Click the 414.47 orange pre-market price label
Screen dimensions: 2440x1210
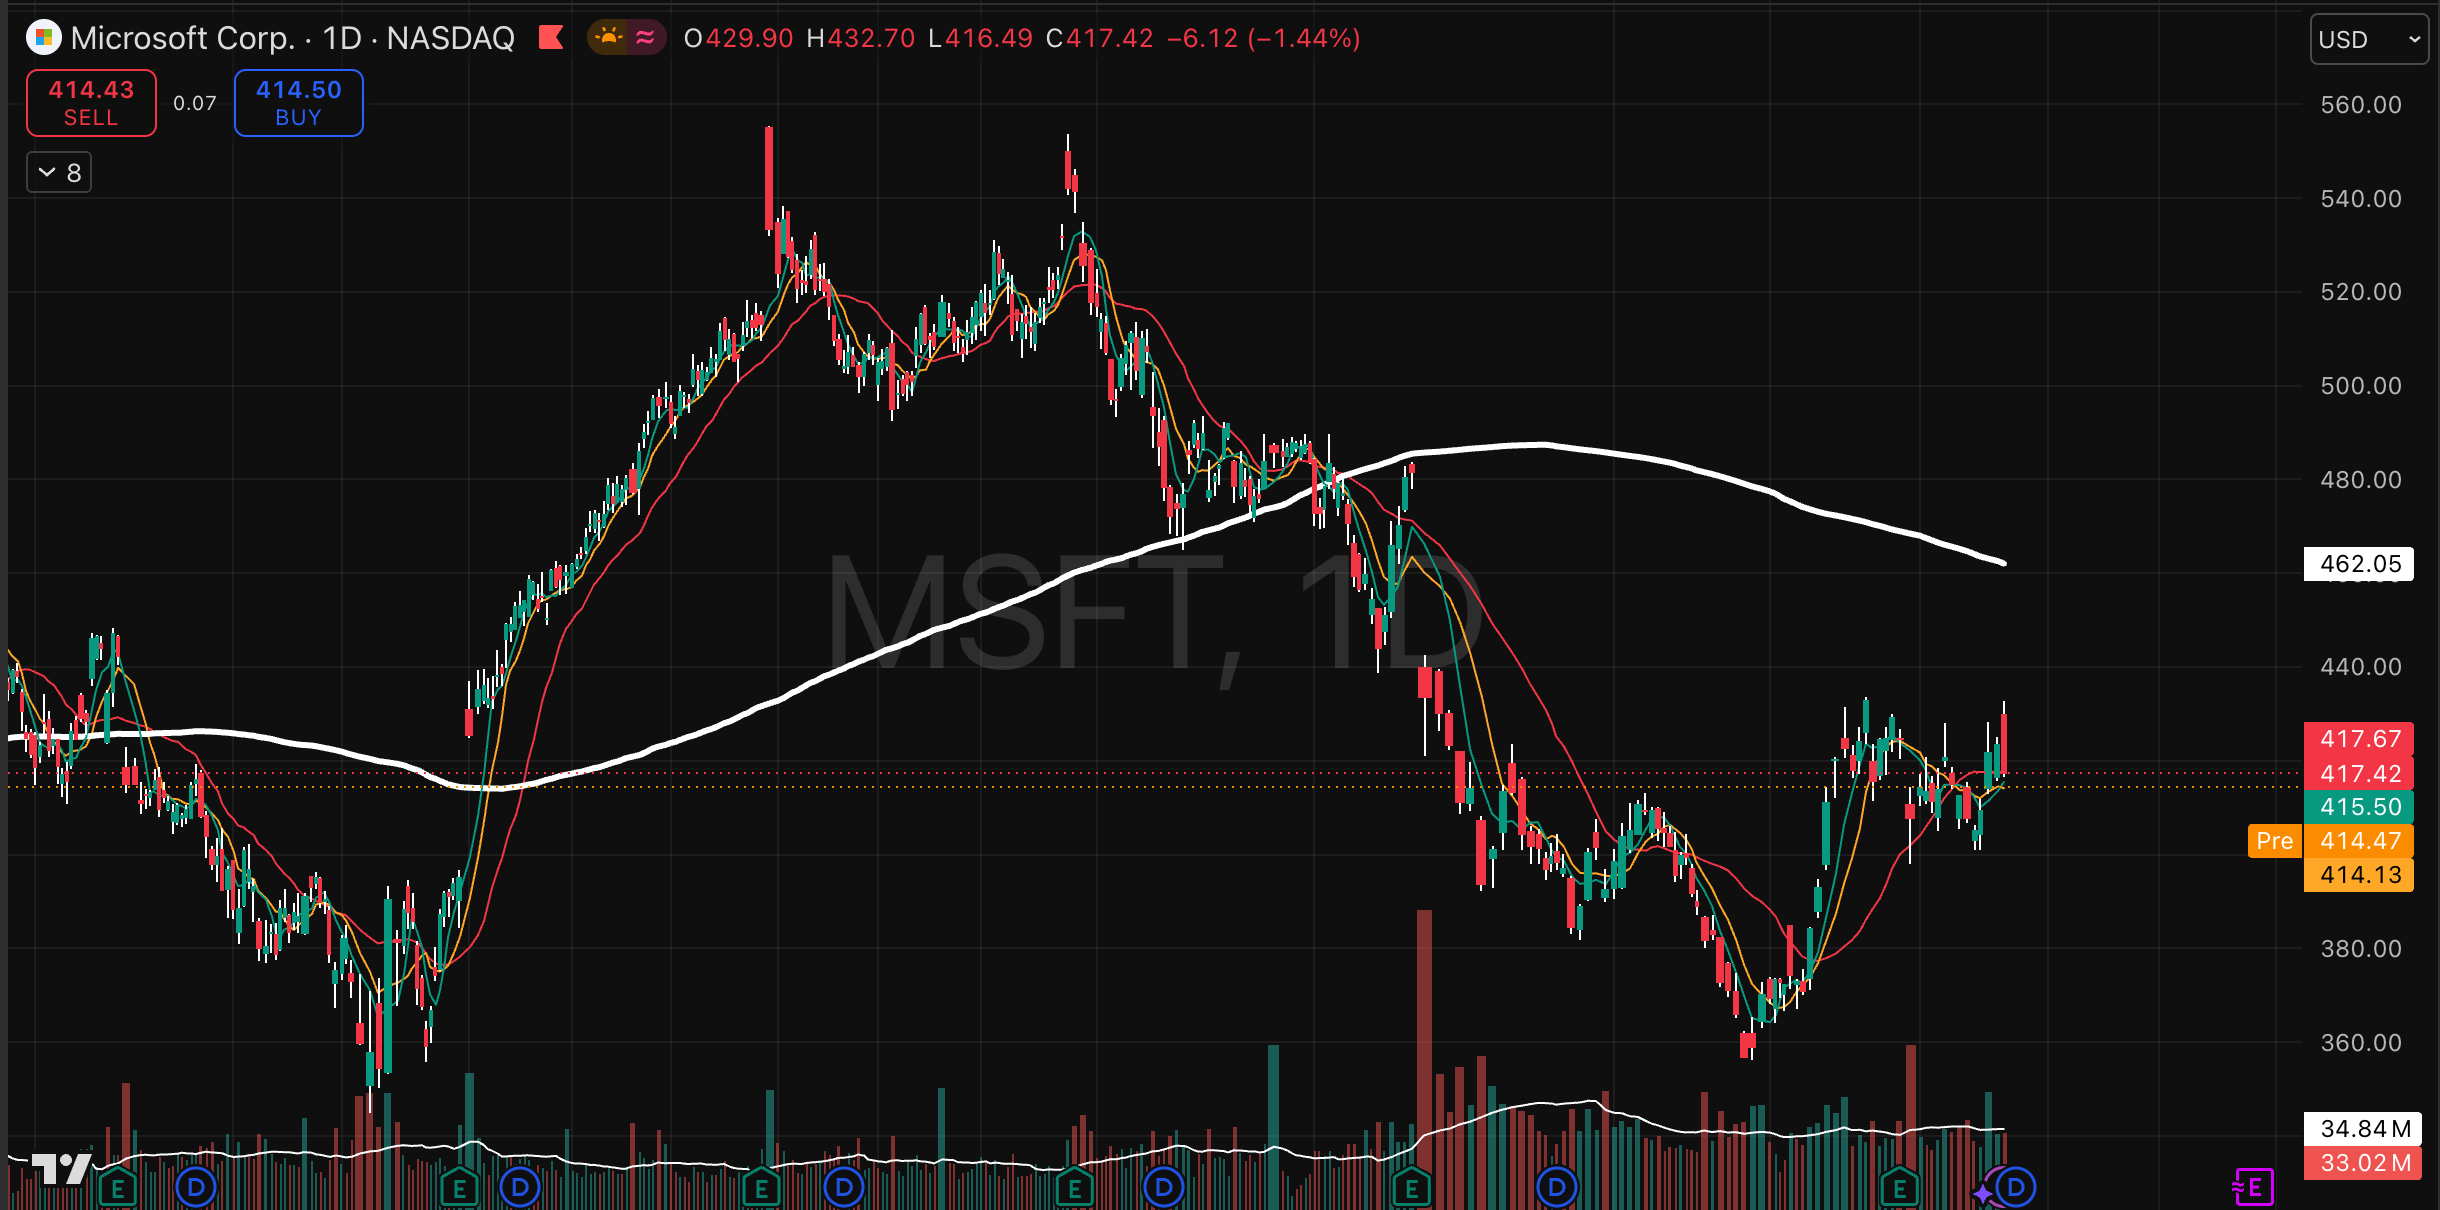click(2359, 841)
